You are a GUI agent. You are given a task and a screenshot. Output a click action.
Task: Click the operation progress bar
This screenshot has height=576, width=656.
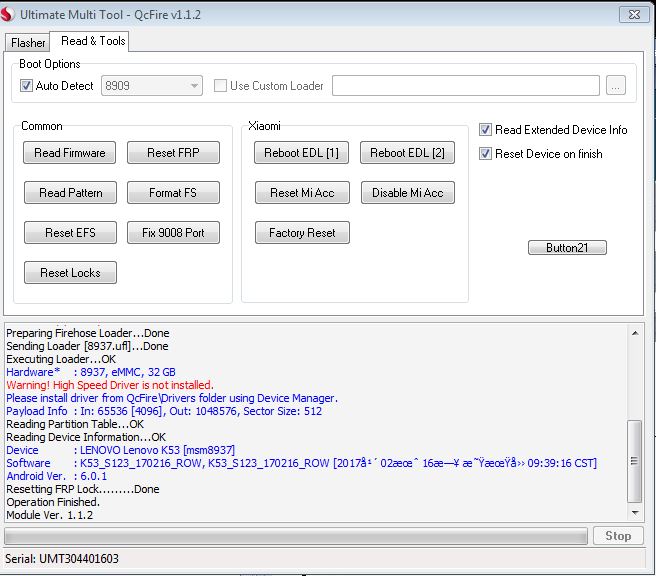(296, 536)
